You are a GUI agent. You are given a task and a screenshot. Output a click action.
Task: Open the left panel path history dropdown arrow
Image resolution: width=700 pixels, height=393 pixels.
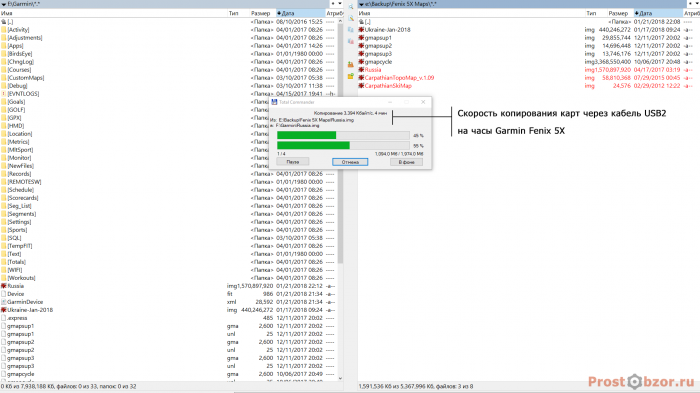click(4, 4)
